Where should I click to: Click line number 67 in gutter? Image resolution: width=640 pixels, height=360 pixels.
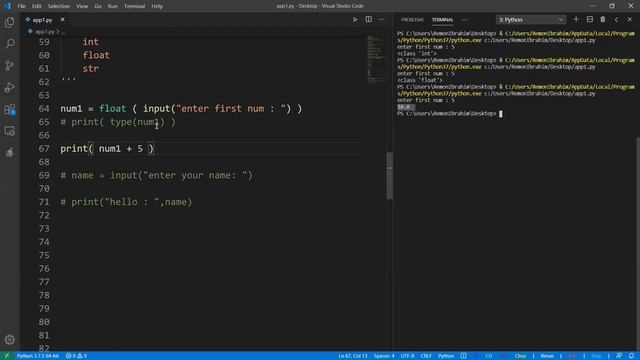(x=44, y=149)
